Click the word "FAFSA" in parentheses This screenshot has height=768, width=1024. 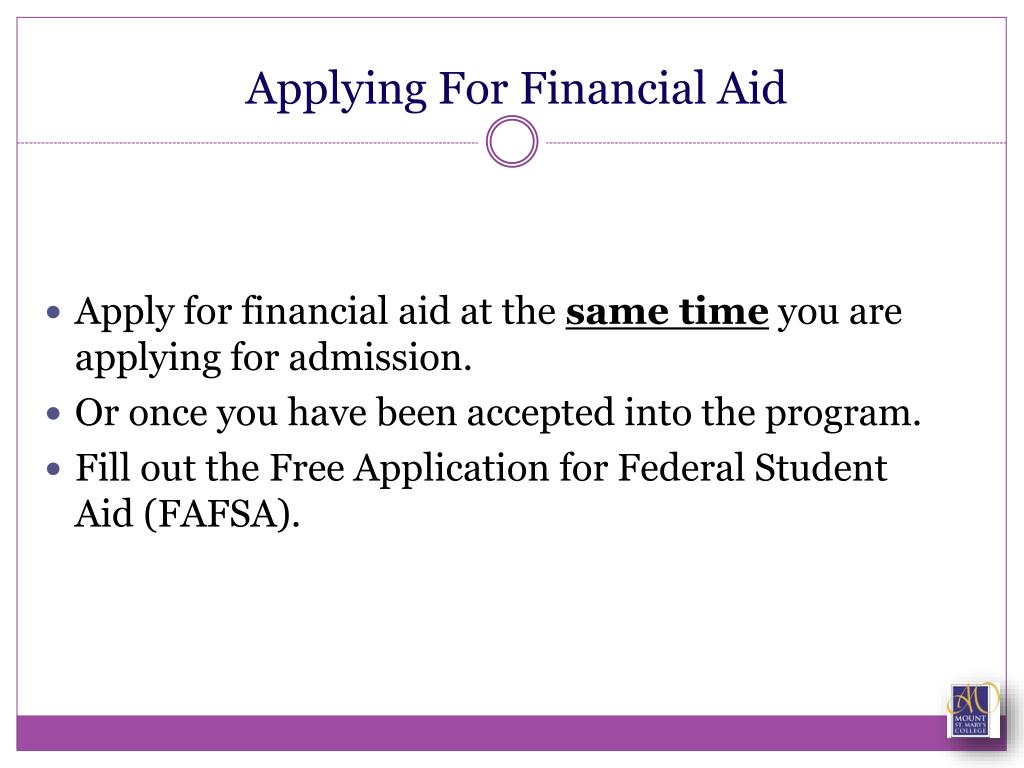coord(218,513)
